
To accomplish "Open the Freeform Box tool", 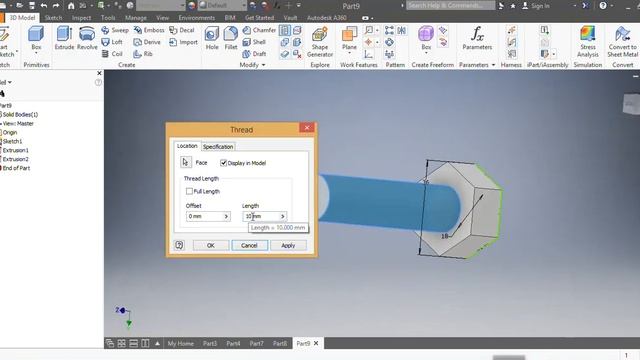I will tap(426, 38).
